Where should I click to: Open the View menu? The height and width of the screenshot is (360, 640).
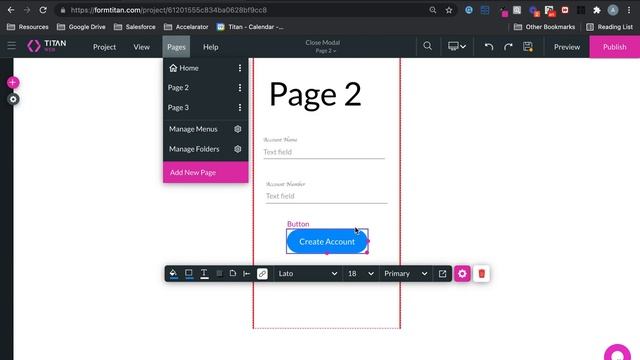pos(142,47)
